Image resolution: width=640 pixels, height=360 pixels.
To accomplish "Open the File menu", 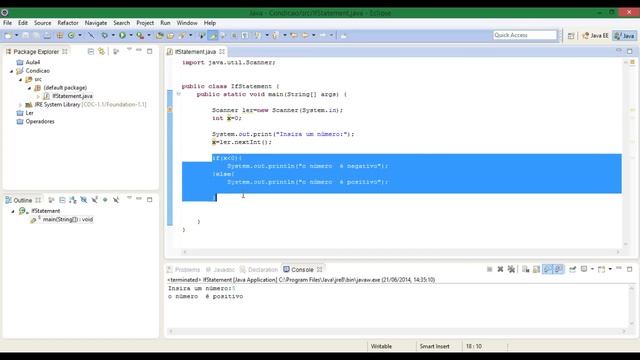I will click(x=7, y=23).
